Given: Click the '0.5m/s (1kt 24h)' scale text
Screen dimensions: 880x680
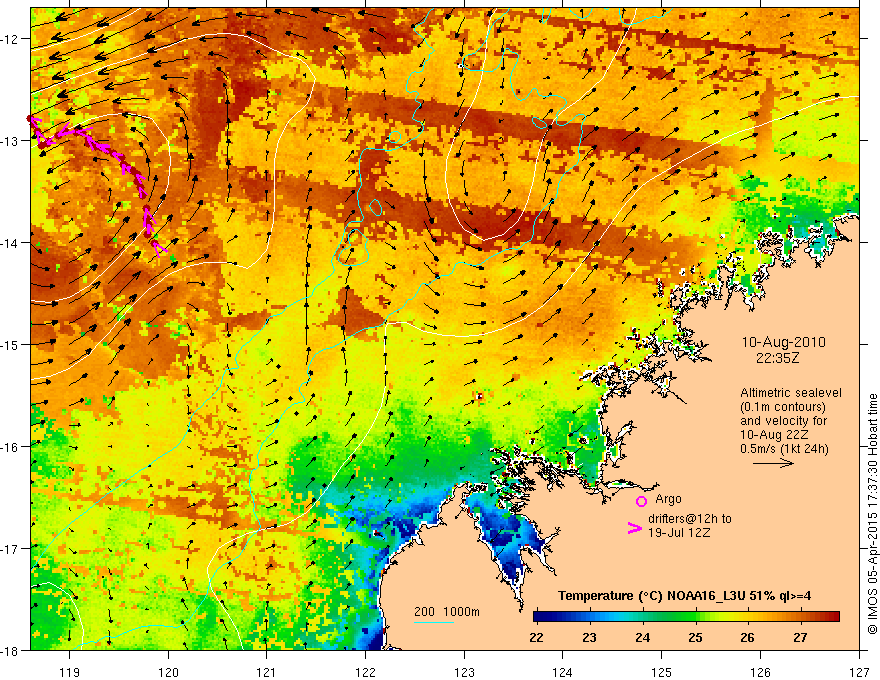Looking at the screenshot, I should tap(784, 448).
